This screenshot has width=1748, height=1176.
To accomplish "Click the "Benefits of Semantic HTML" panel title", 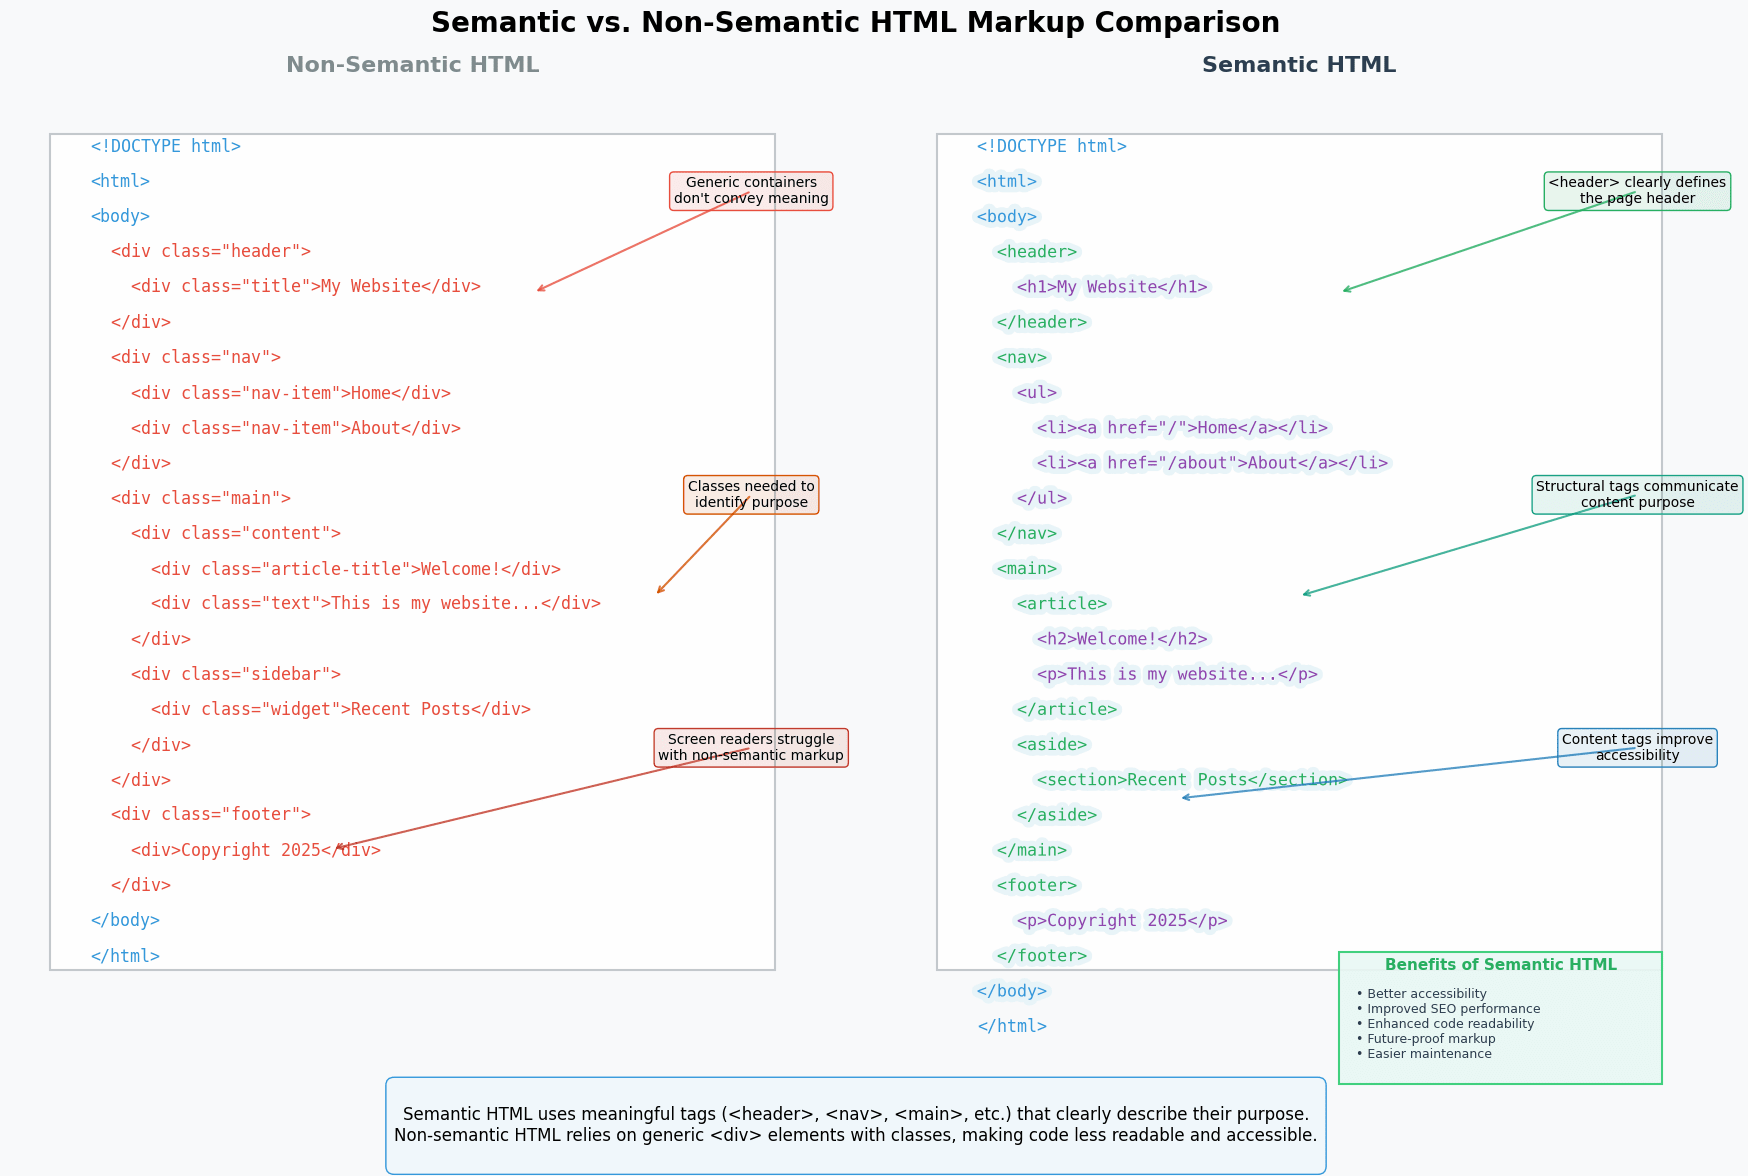I will tap(1500, 964).
